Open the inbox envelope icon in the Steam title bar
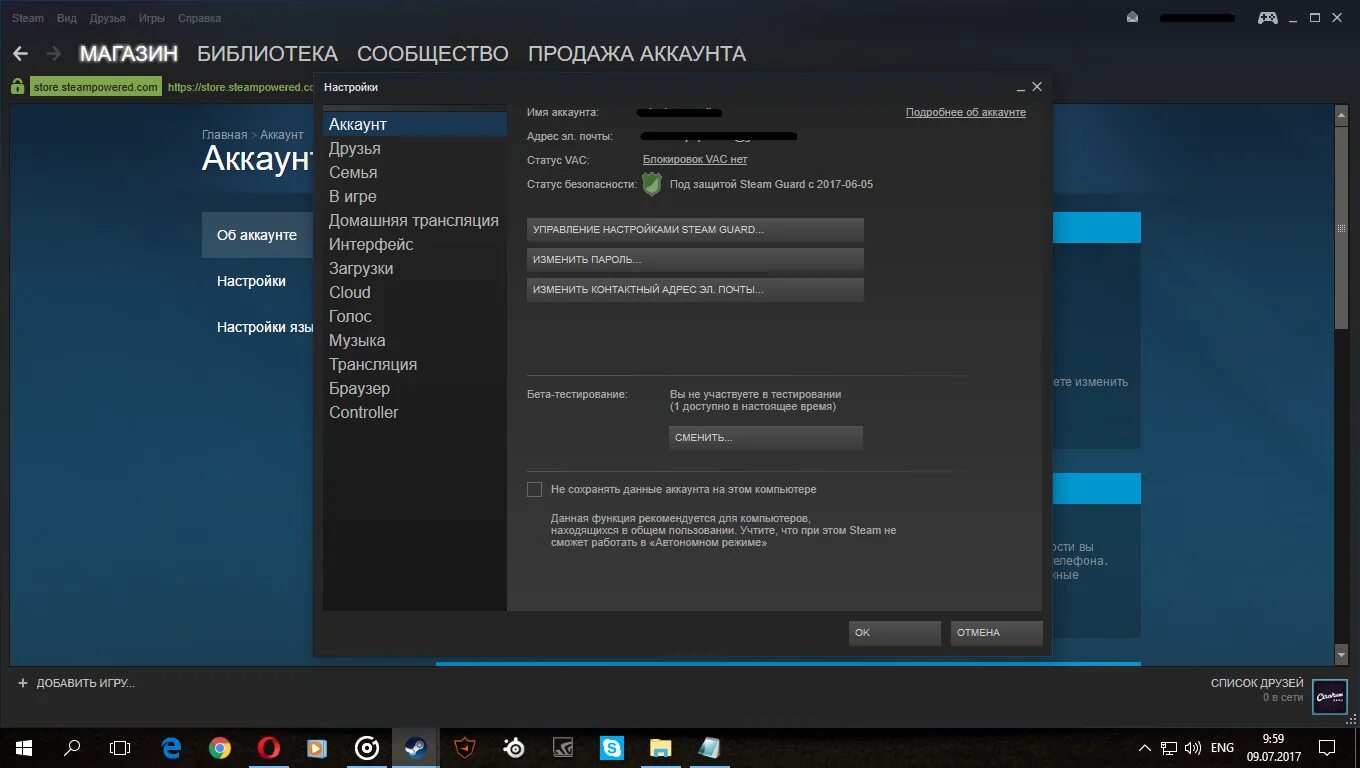This screenshot has width=1360, height=768. click(1132, 17)
